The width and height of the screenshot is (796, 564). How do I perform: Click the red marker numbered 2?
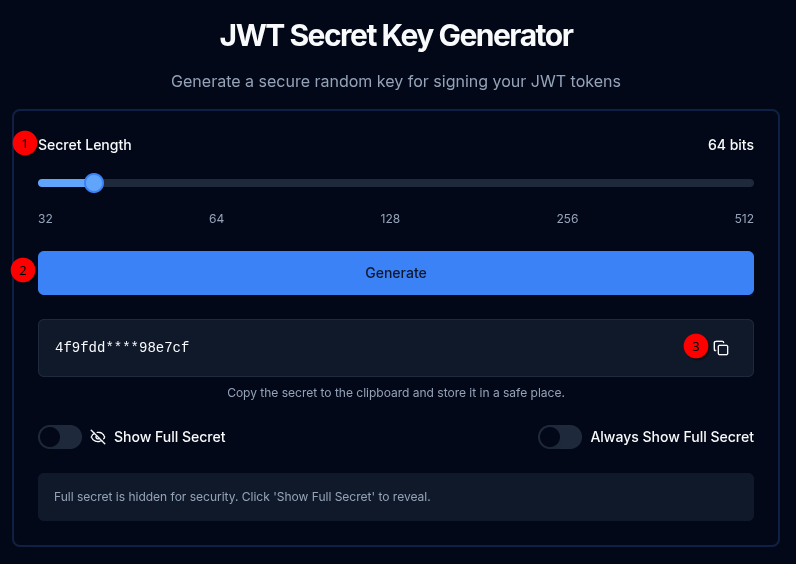coord(23,270)
